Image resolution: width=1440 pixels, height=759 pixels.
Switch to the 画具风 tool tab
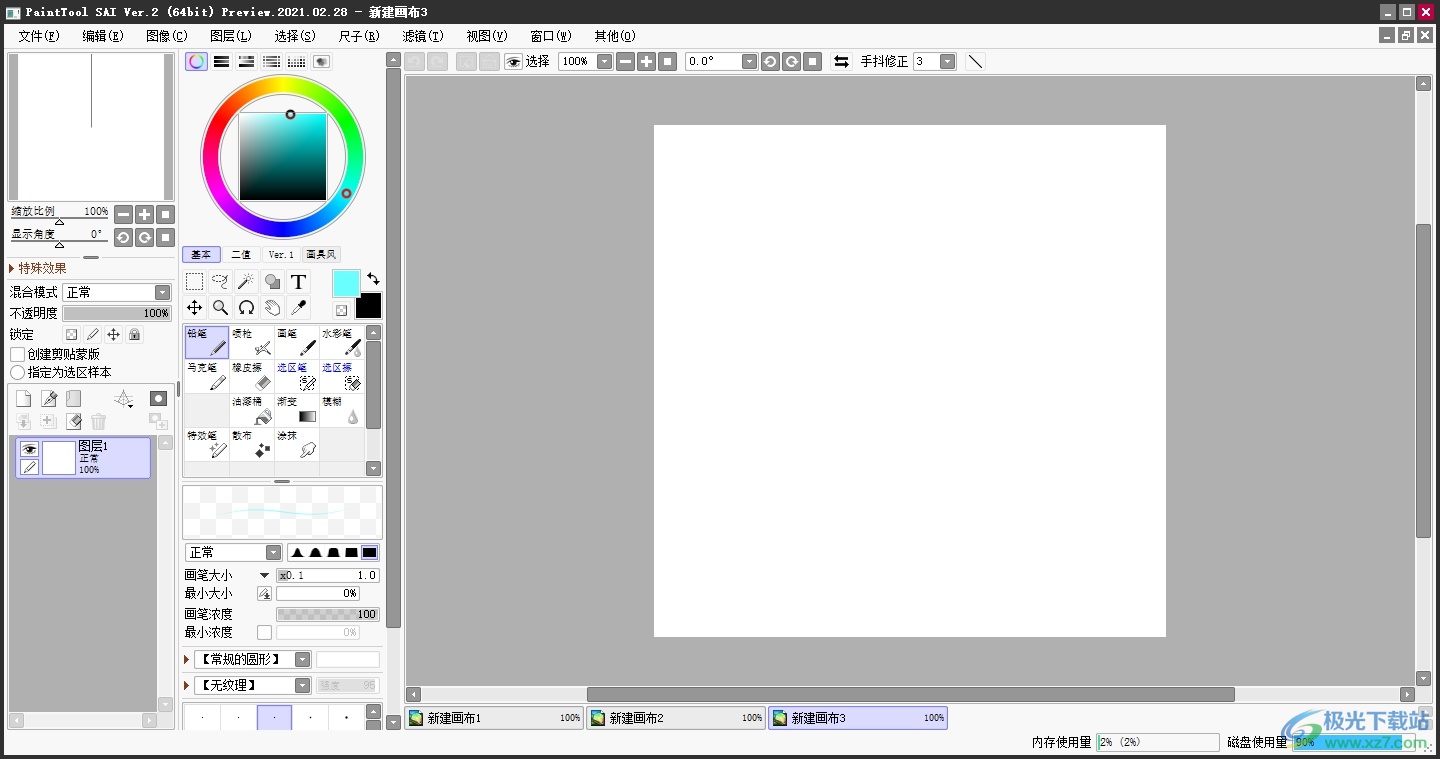[322, 254]
